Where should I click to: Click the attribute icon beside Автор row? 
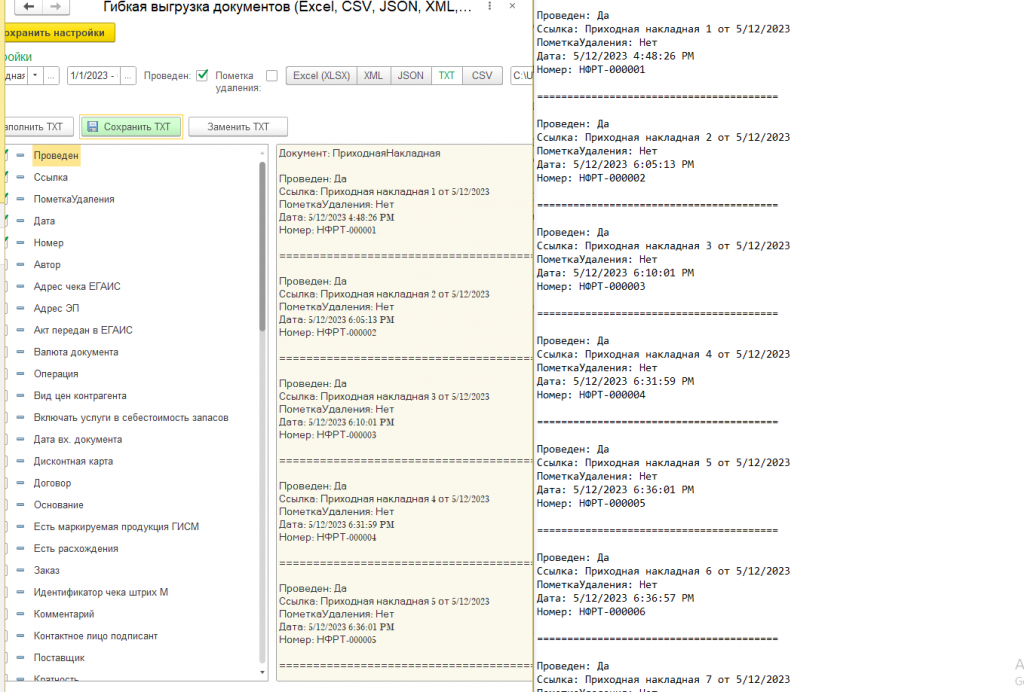tap(20, 264)
